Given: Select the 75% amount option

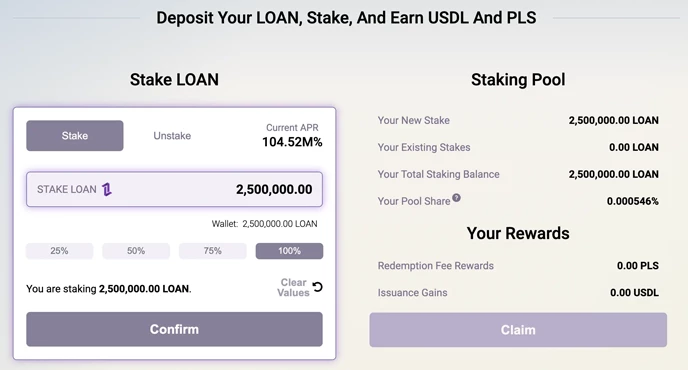Looking at the screenshot, I should [x=212, y=251].
